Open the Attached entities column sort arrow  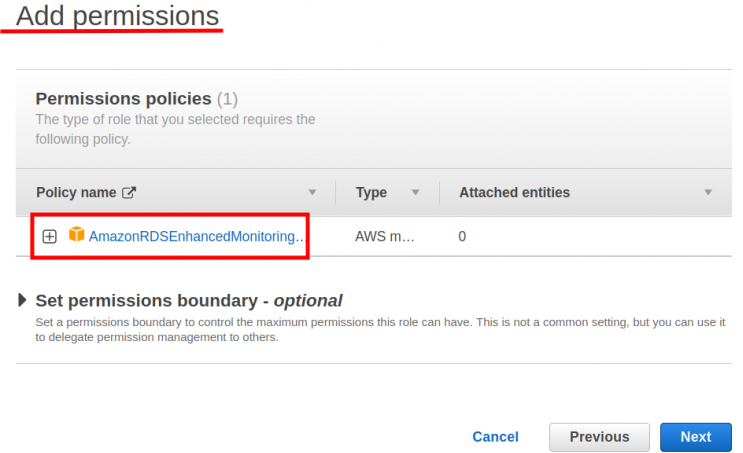(708, 193)
